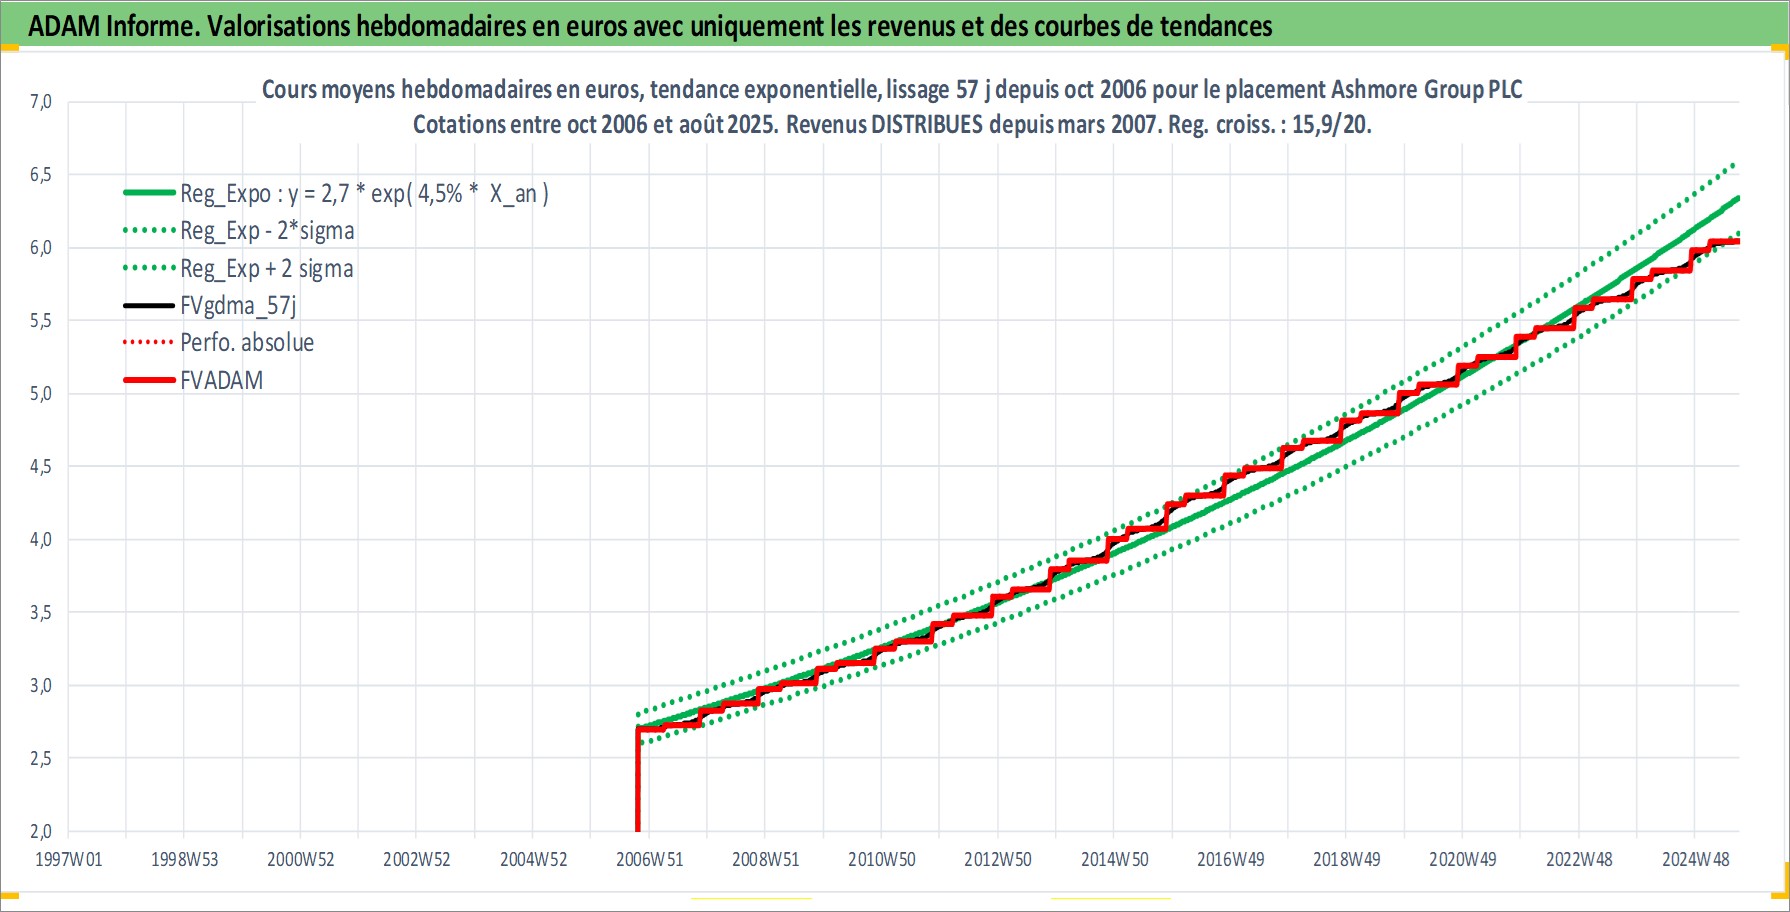
Task: Click y-axis label 4,0
Action: 40,539
